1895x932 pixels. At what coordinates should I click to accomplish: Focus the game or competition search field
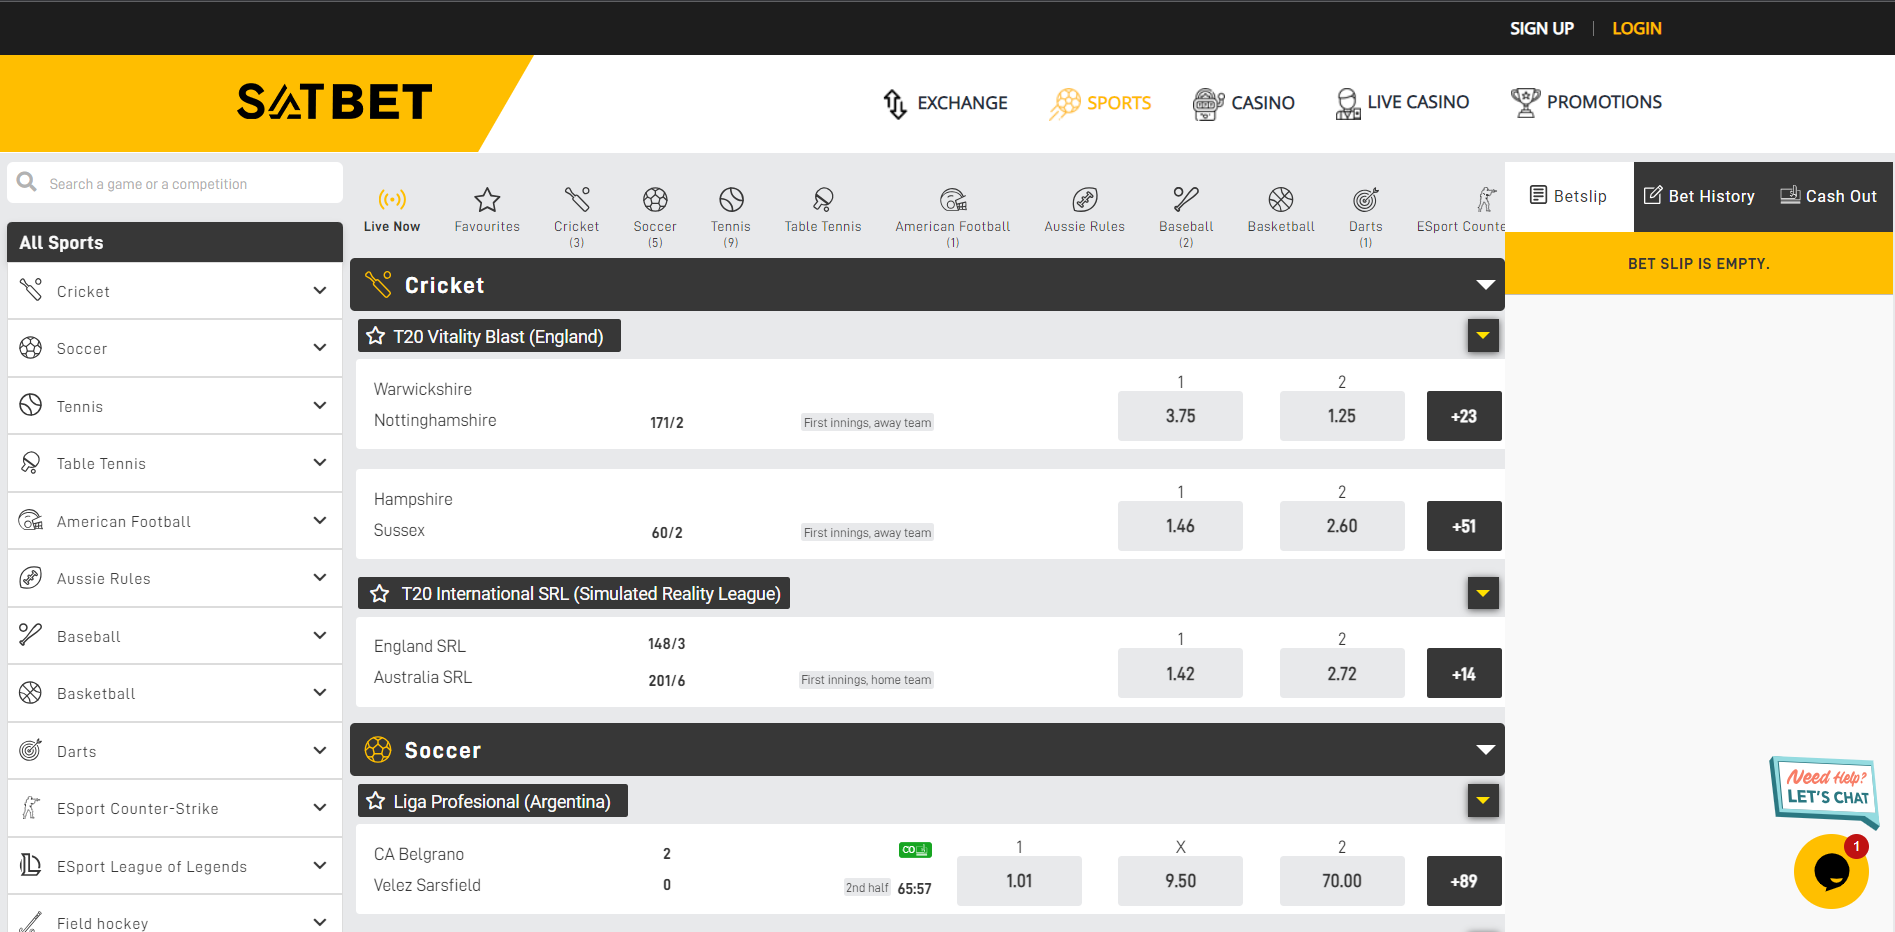(x=175, y=183)
